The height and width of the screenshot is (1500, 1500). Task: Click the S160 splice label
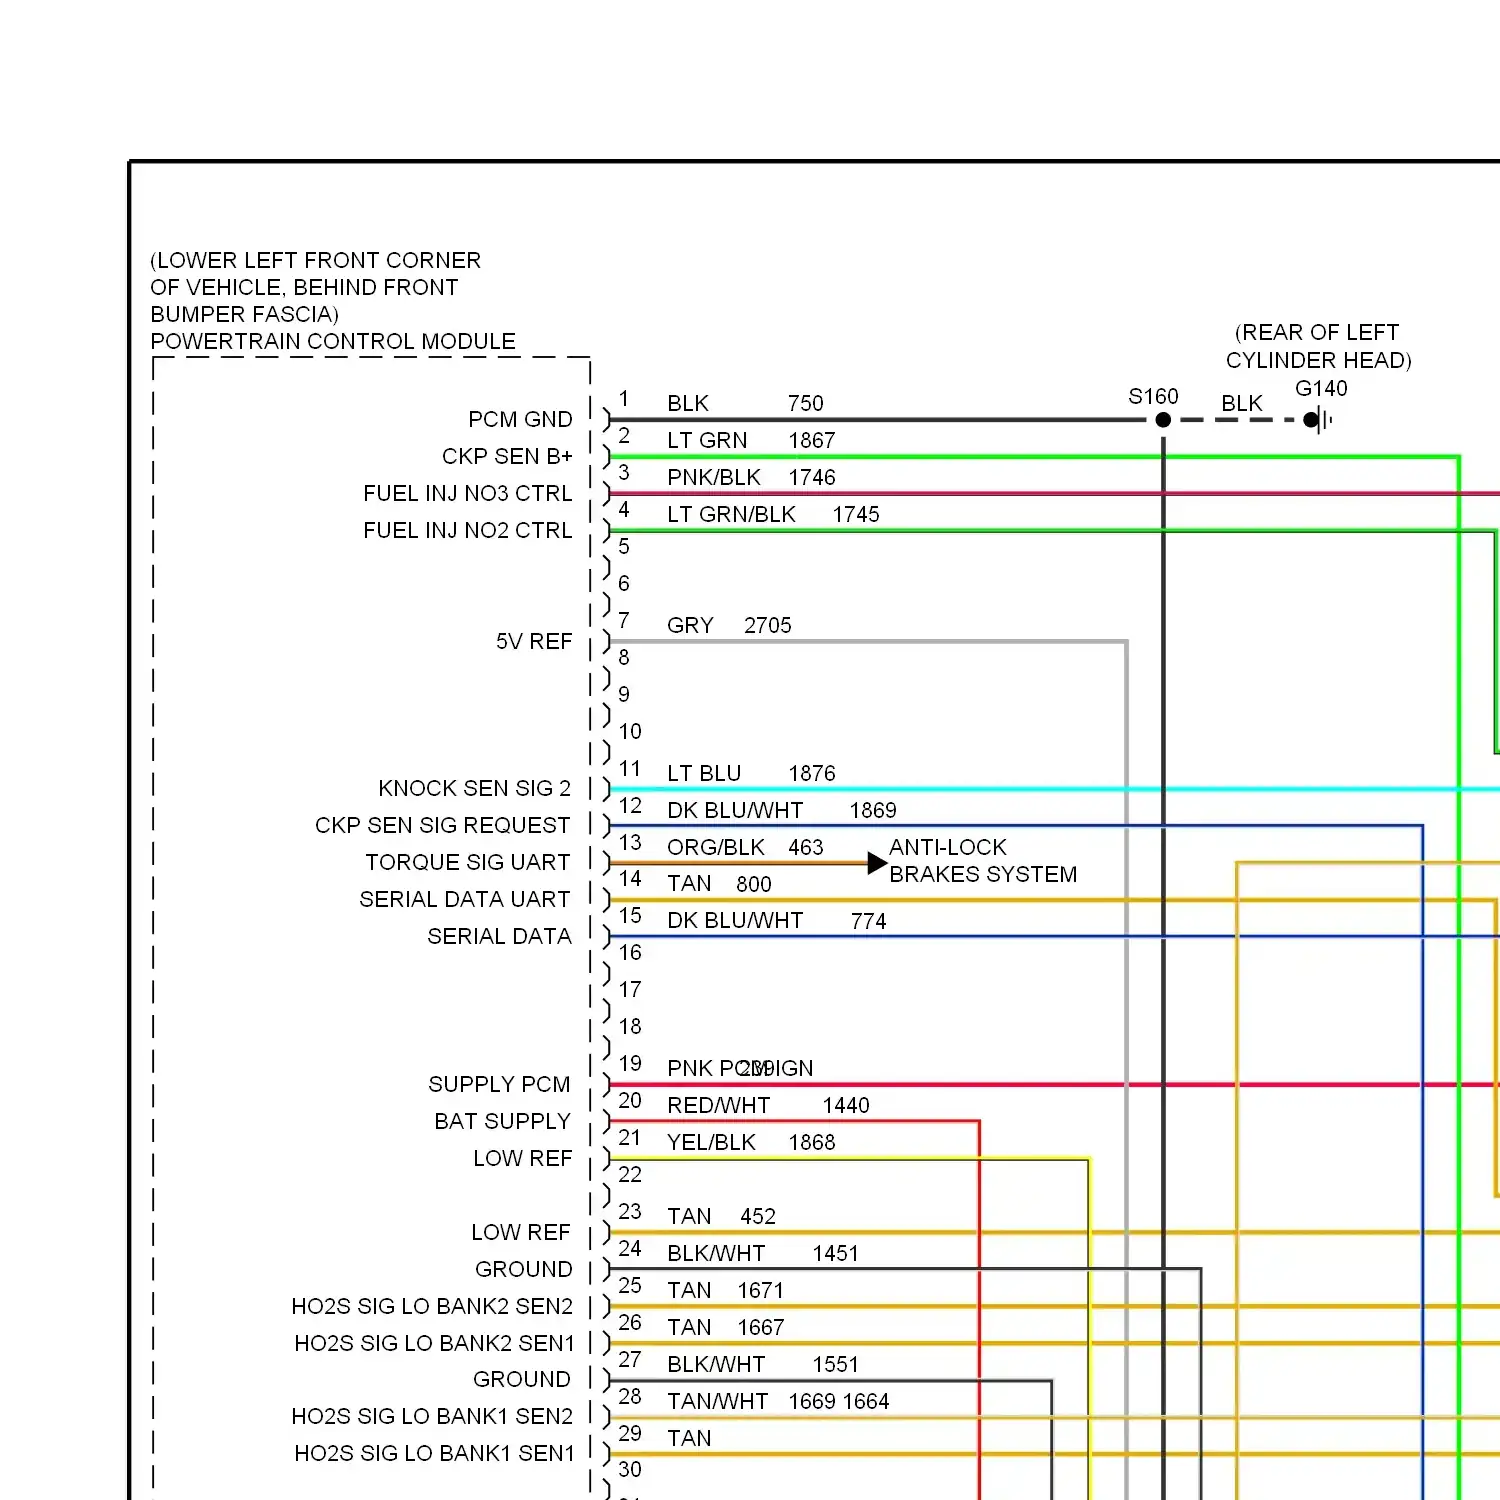1153,396
